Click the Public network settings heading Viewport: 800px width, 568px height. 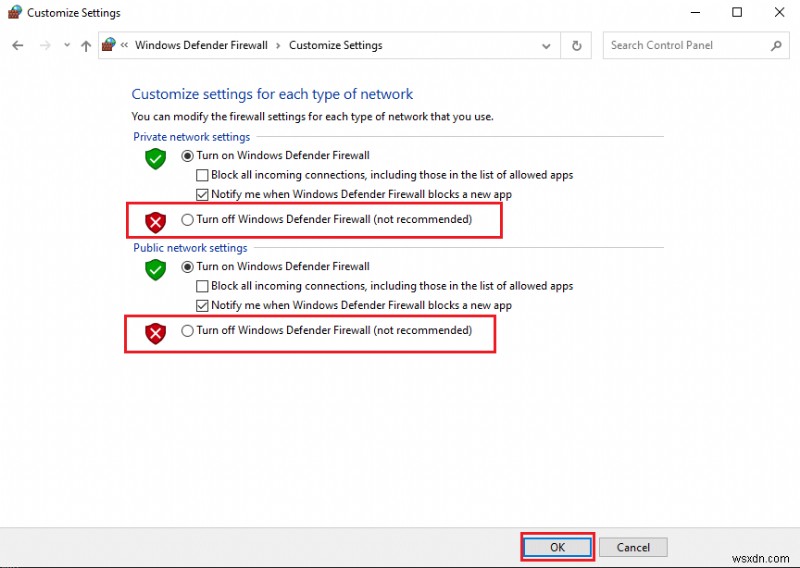[190, 248]
